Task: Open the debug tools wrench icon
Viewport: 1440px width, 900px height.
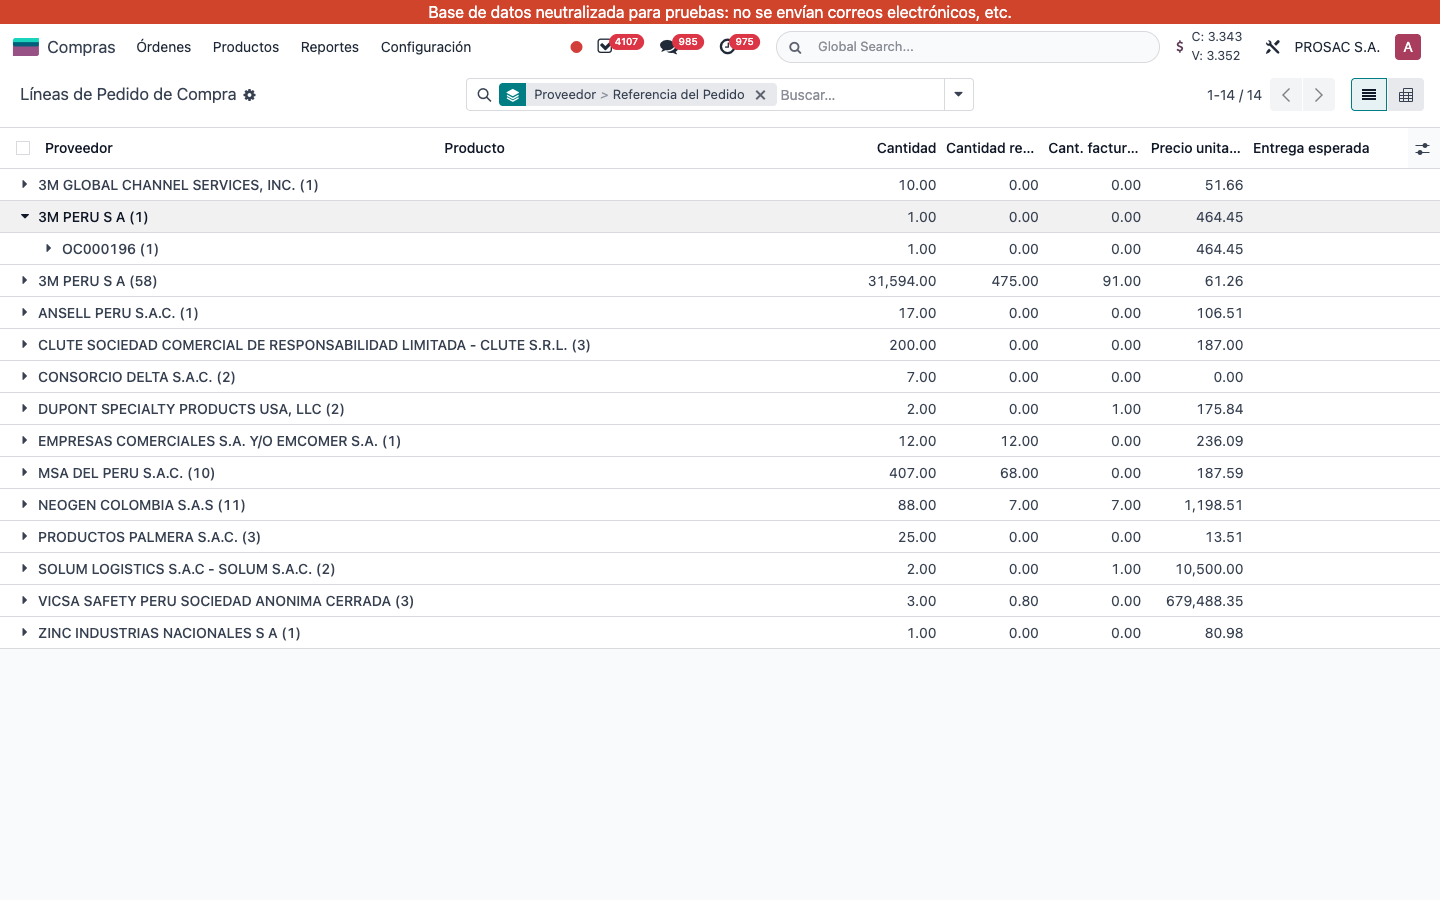Action: (1273, 47)
